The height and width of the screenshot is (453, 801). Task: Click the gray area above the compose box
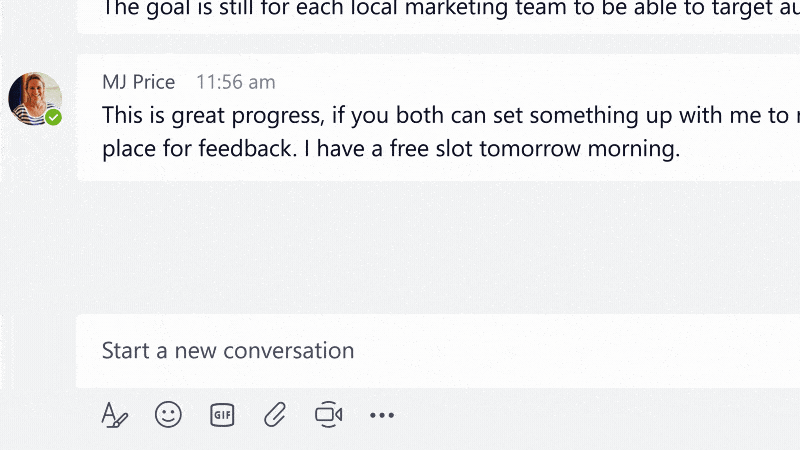click(x=438, y=248)
